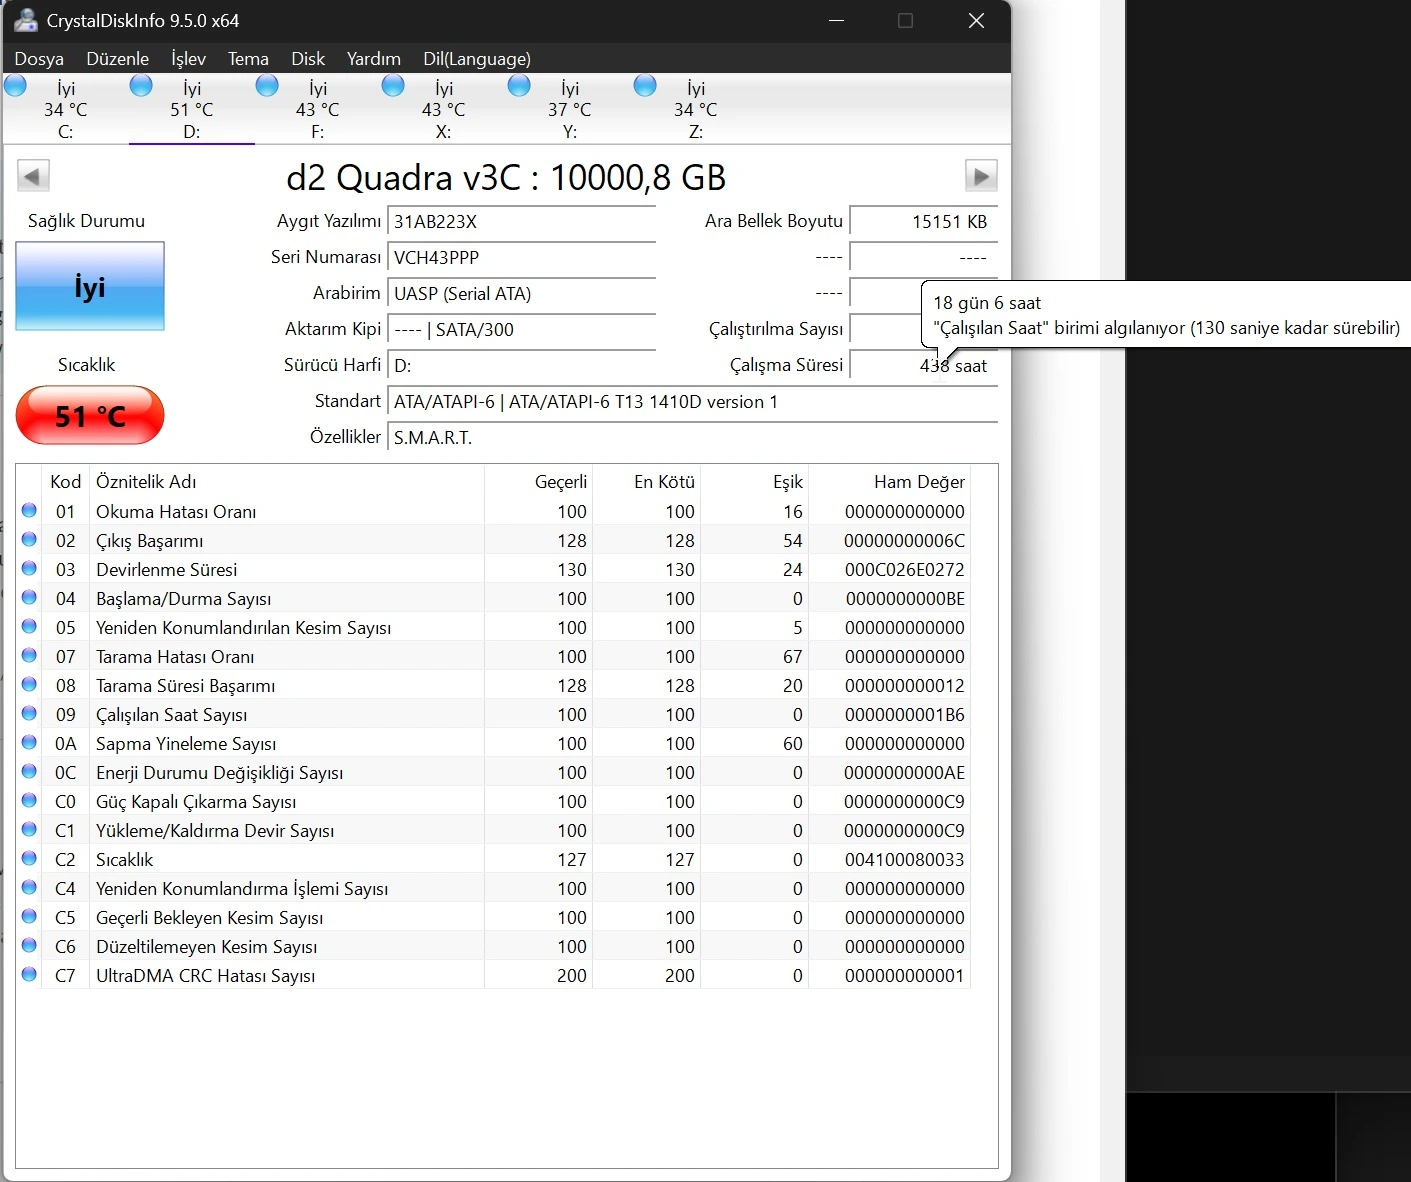Select drive Z: status orb

(646, 86)
